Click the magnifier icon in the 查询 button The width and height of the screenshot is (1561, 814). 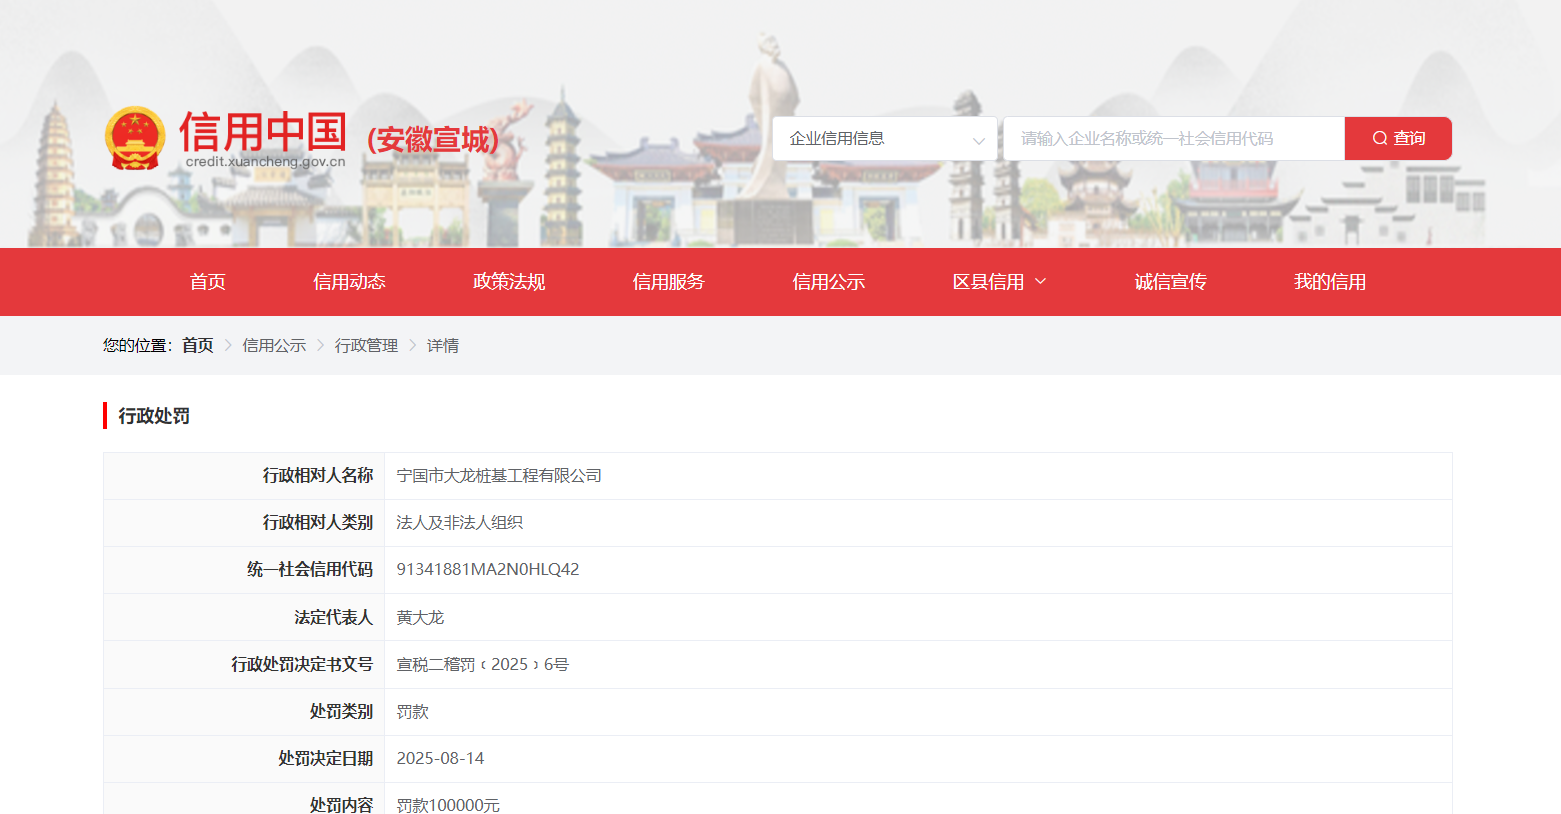click(1380, 138)
